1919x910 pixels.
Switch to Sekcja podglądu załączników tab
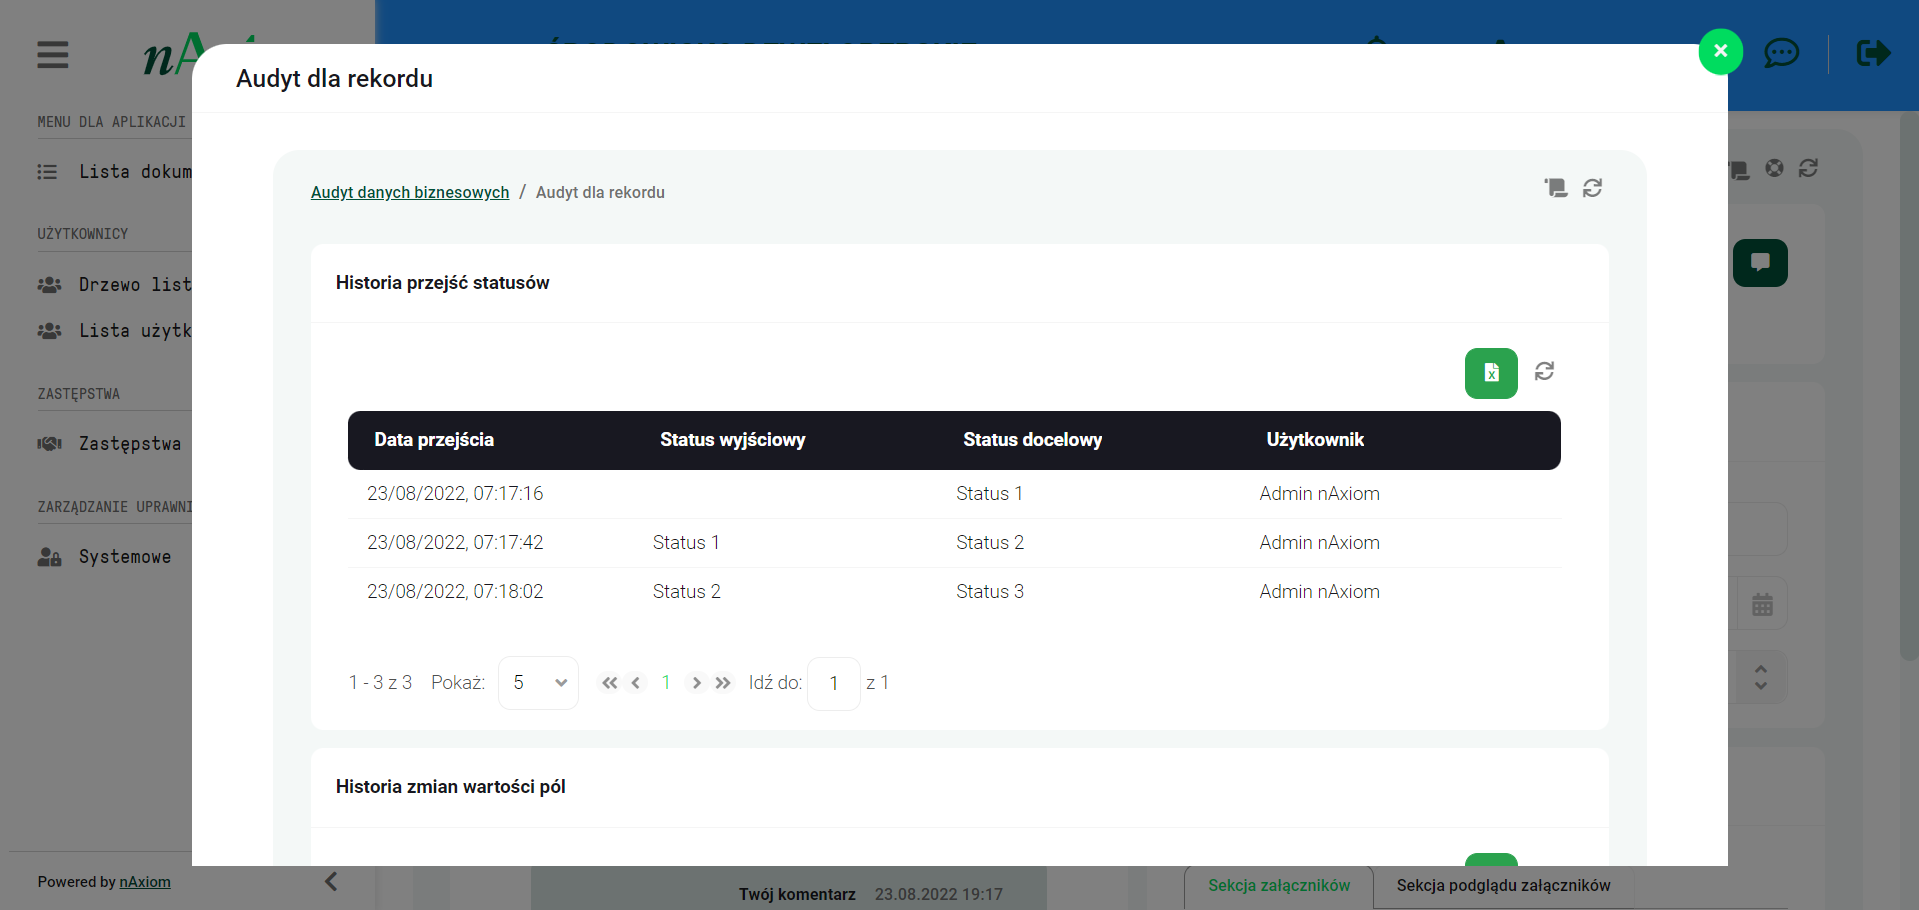coord(1502,886)
